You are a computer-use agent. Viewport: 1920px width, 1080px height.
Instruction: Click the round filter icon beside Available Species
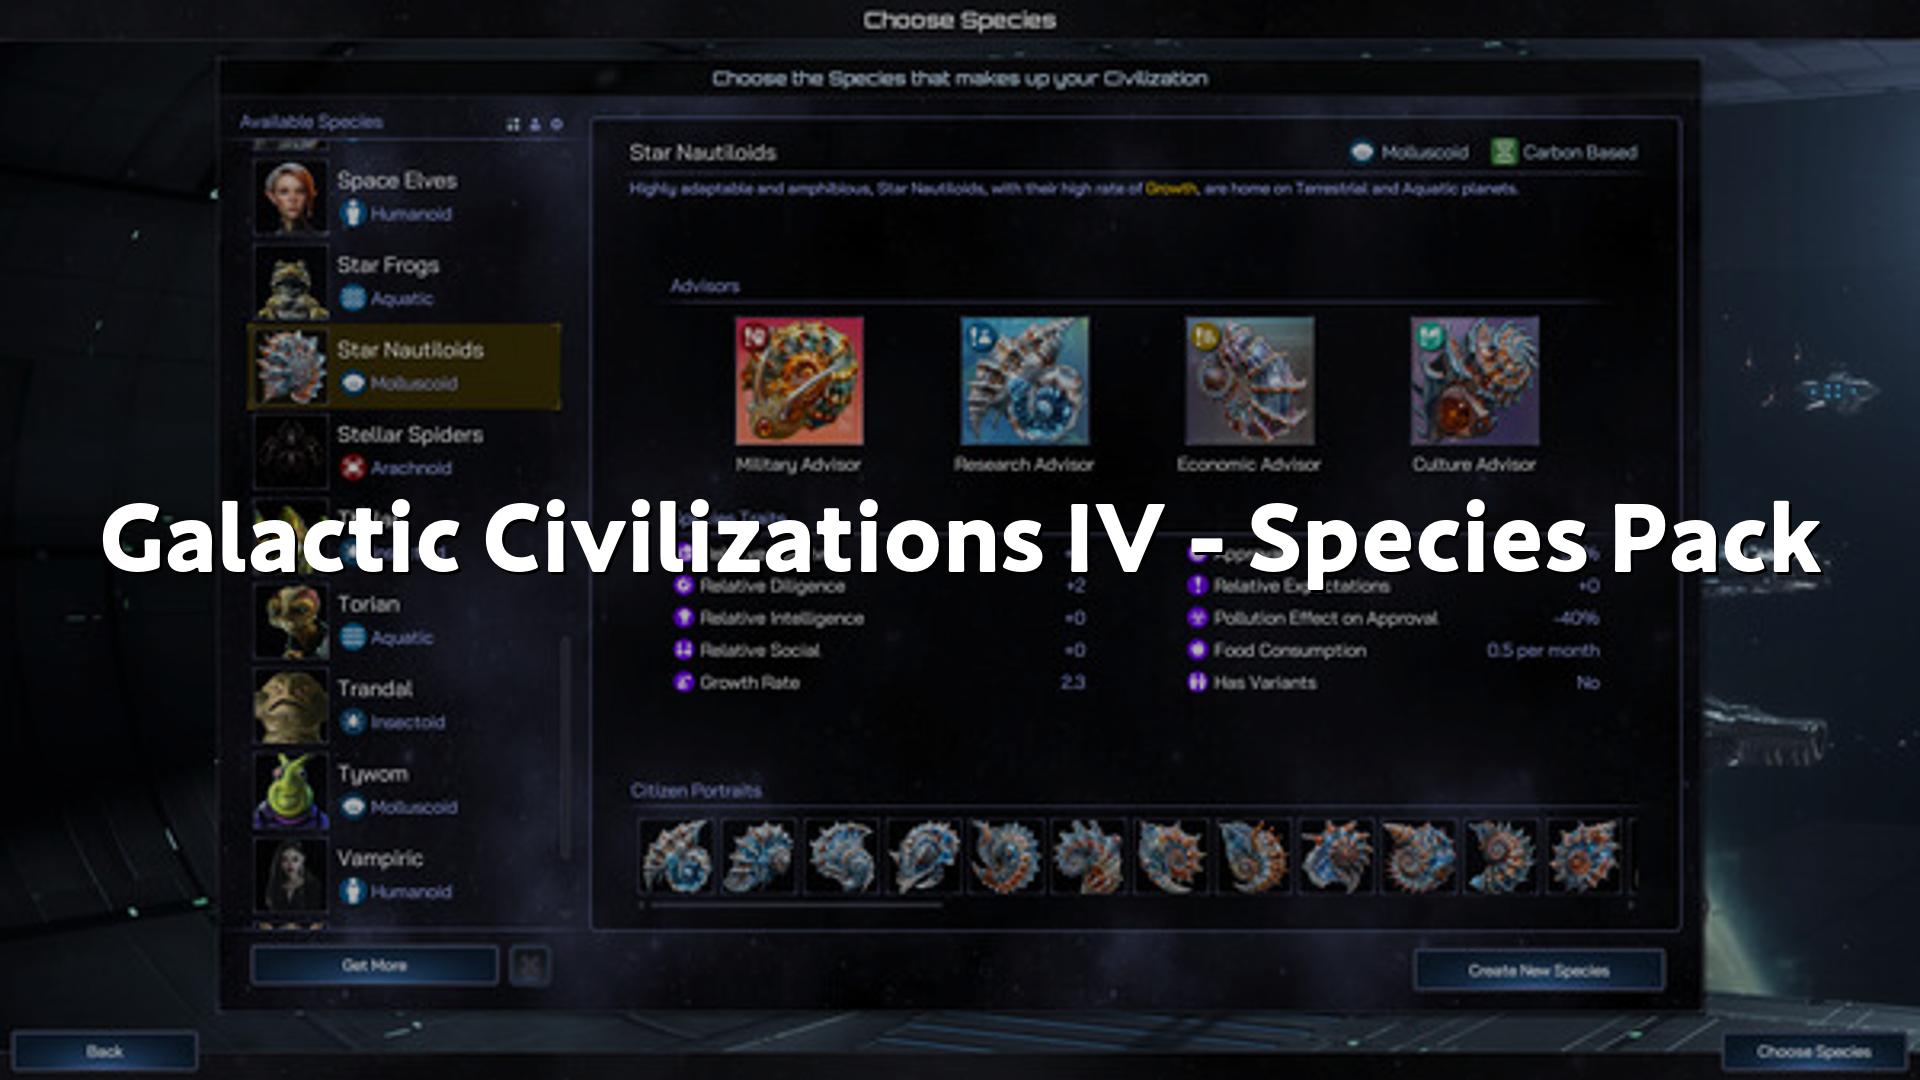click(x=557, y=124)
